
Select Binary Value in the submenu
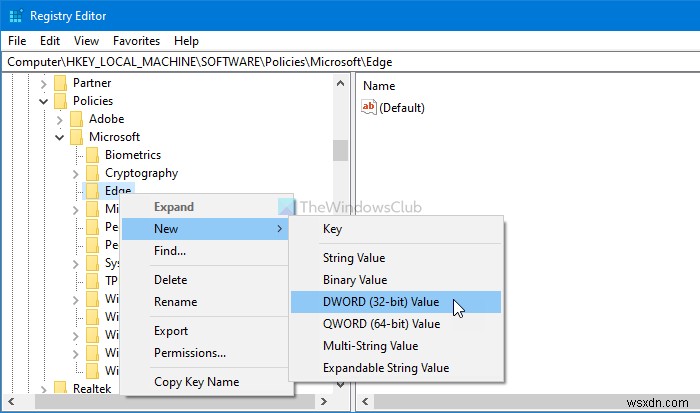point(396,280)
